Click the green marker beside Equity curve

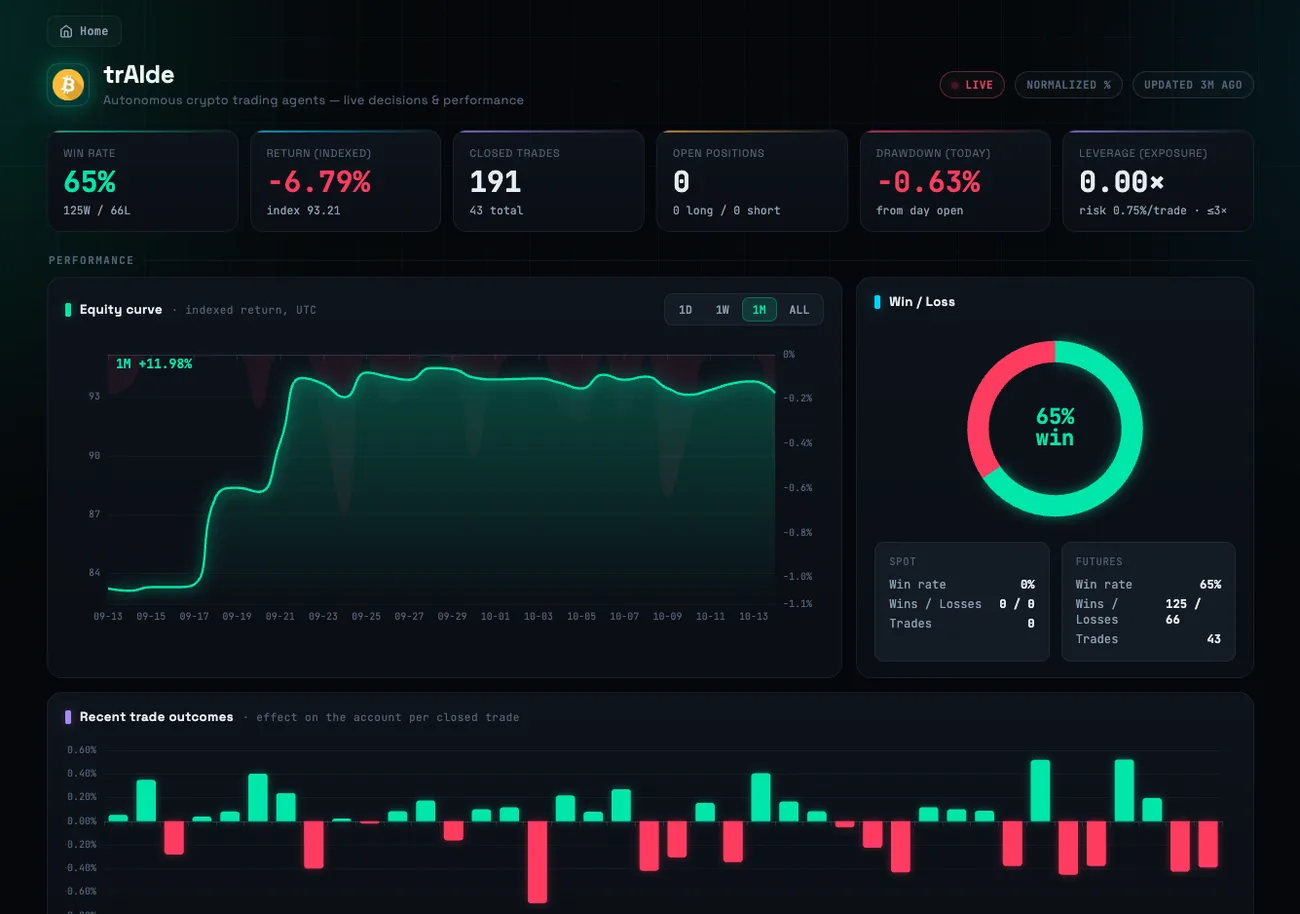68,310
